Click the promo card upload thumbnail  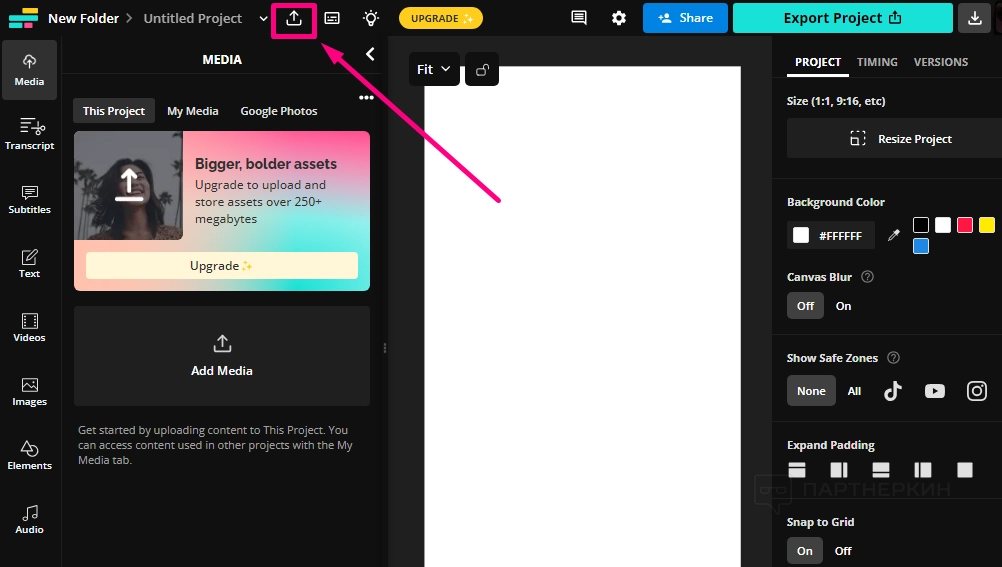point(128,185)
